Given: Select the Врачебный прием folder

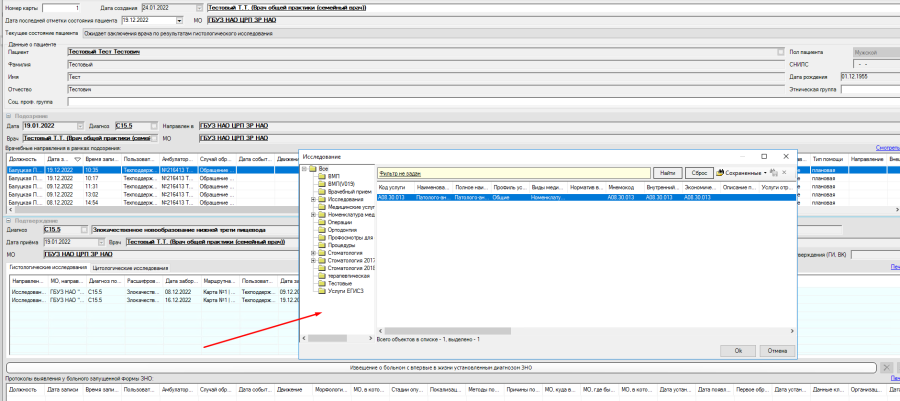Looking at the screenshot, I should pyautogui.click(x=345, y=192).
